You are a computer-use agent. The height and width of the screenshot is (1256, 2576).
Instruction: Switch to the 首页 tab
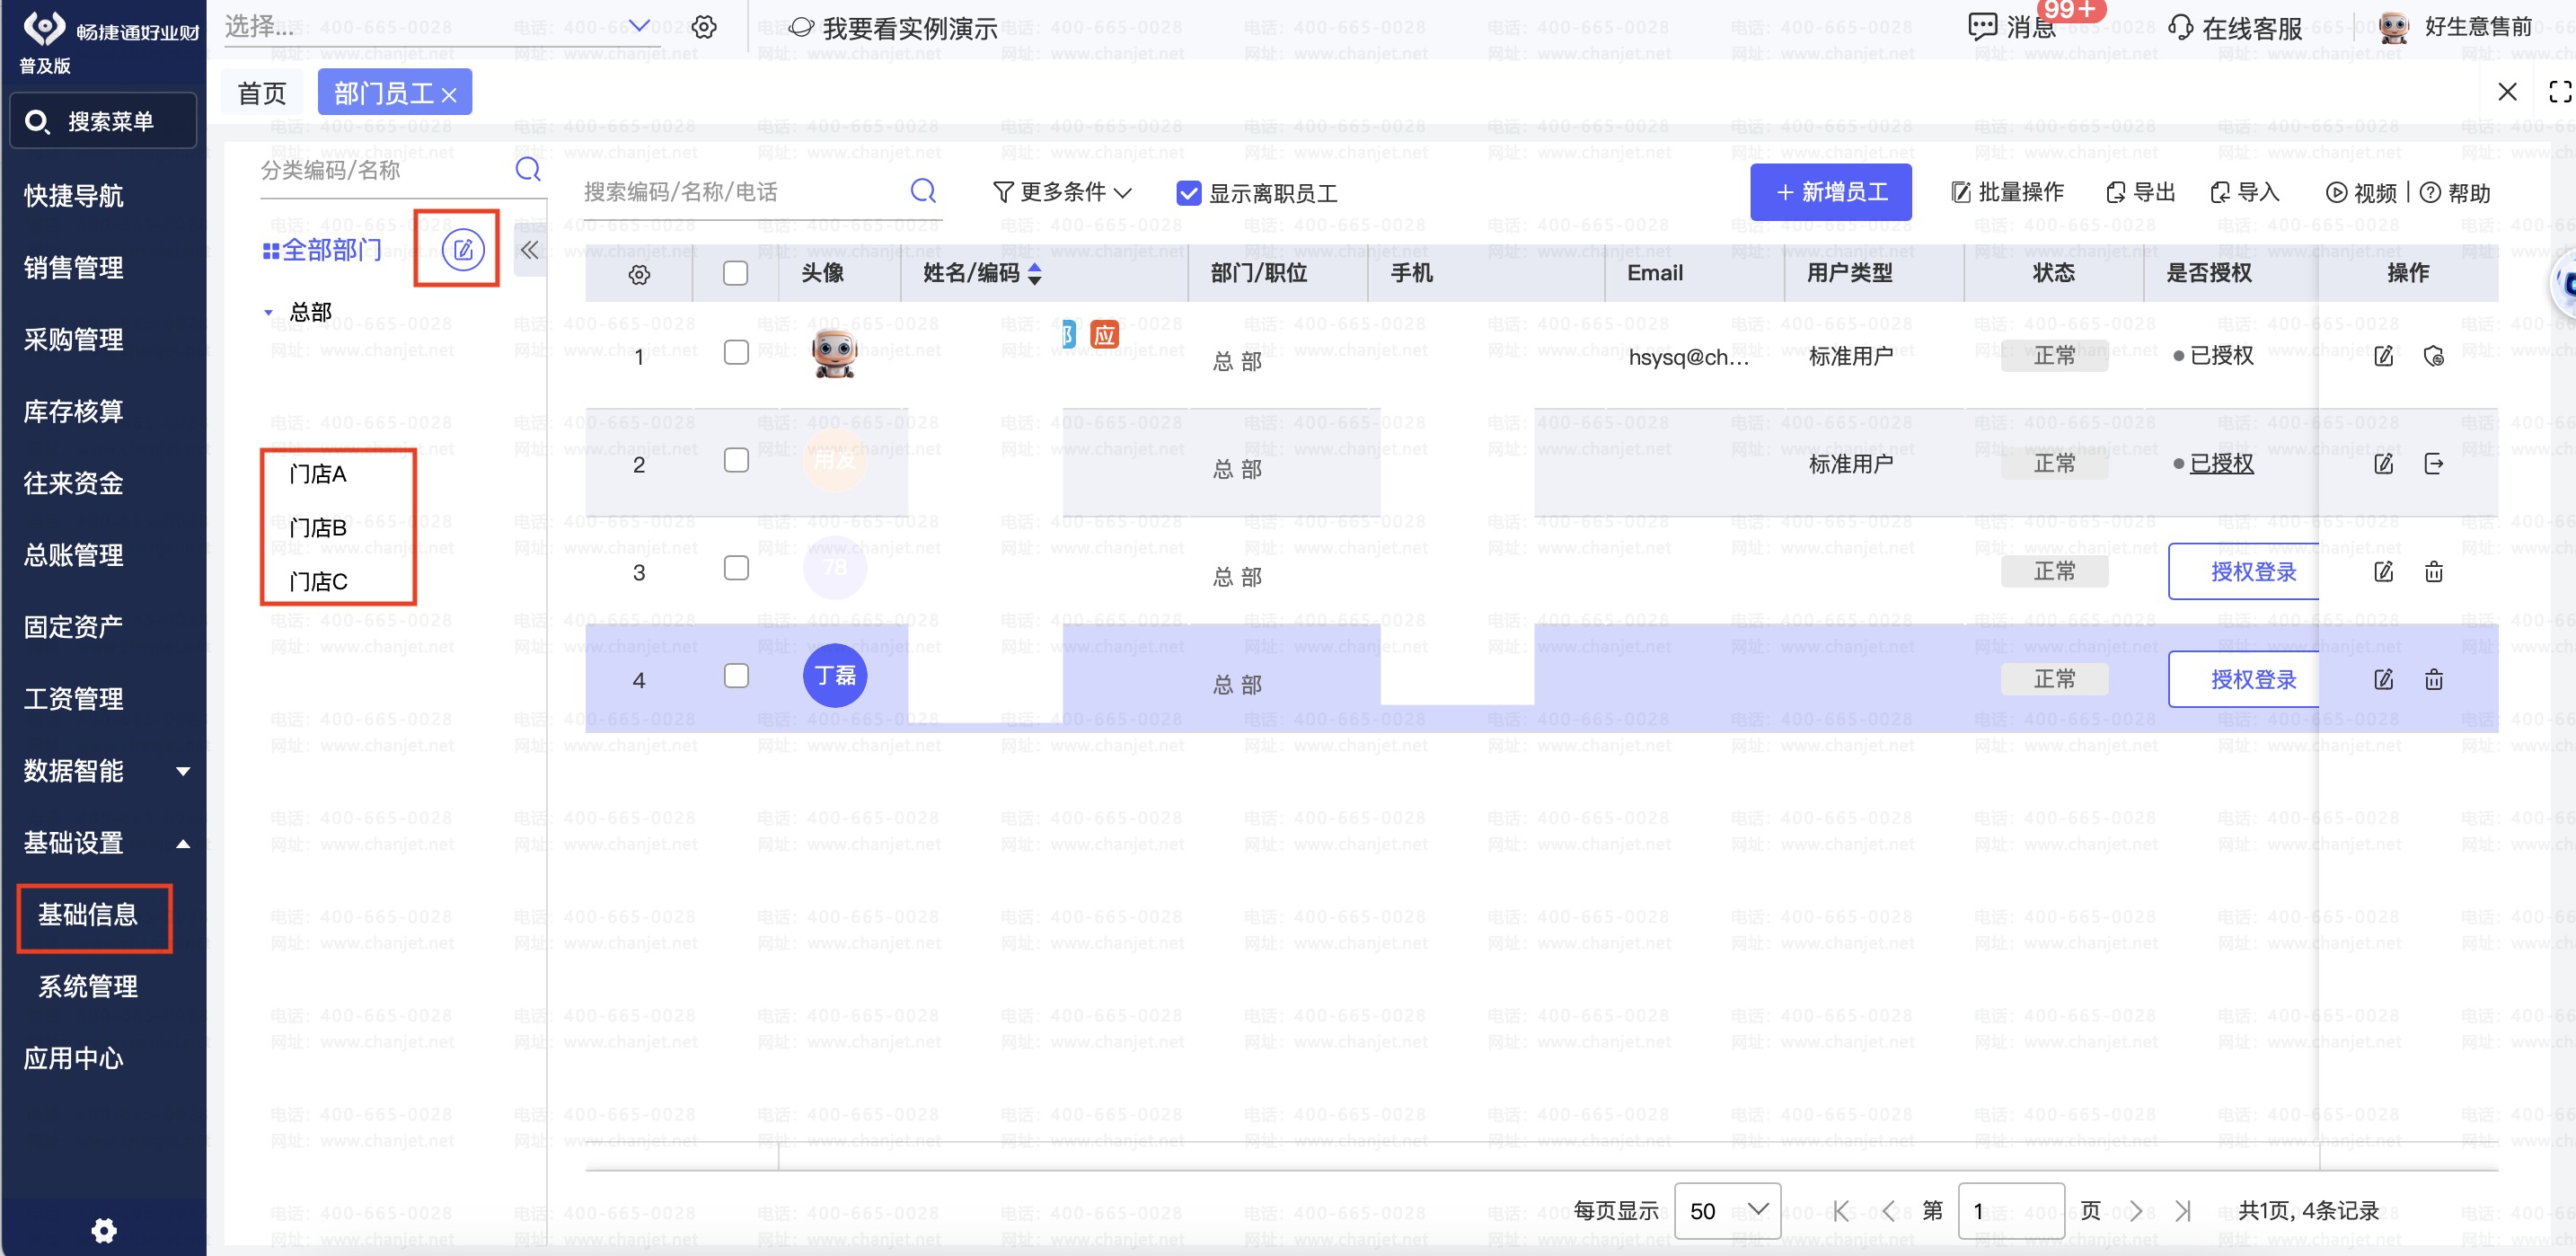[261, 93]
